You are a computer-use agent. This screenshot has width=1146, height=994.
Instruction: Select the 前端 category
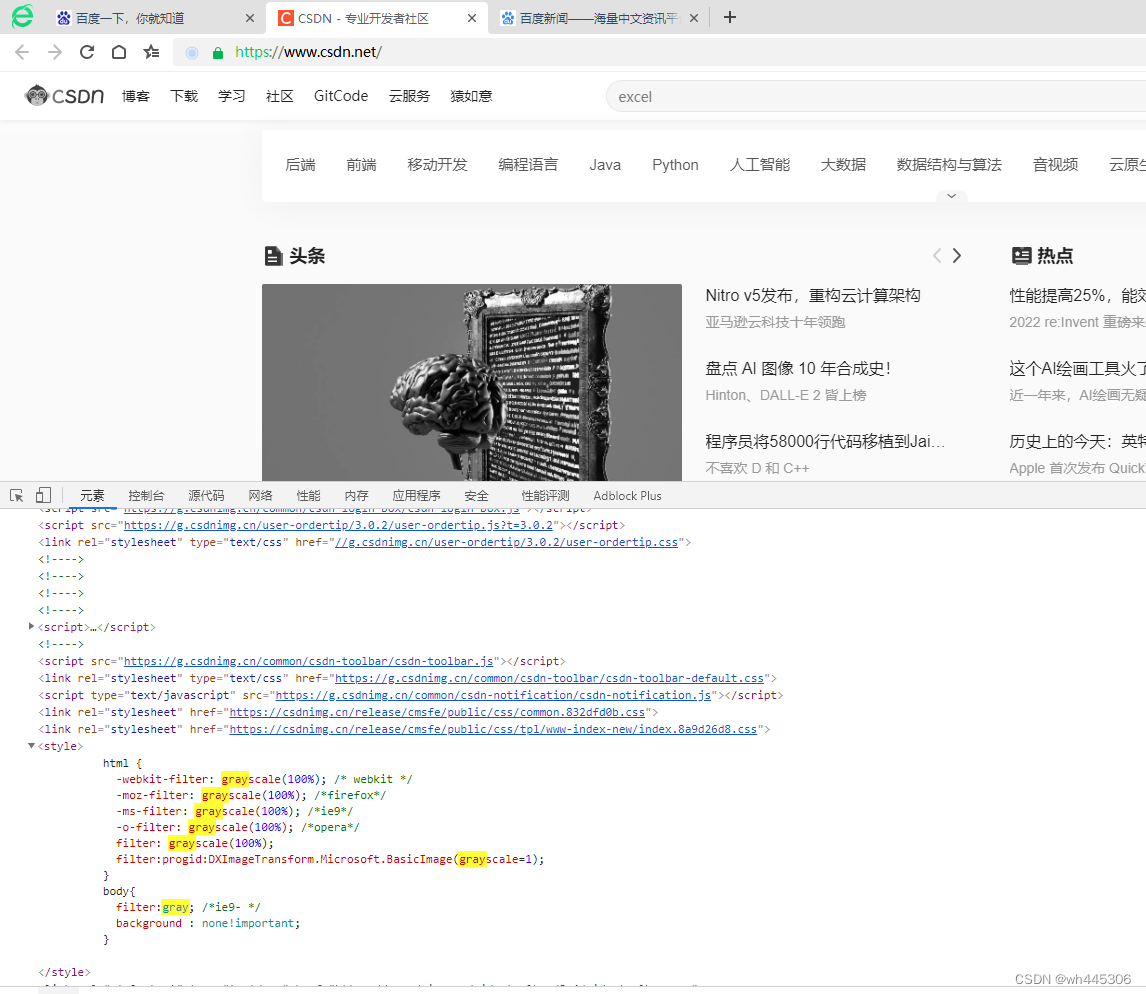pyautogui.click(x=362, y=165)
